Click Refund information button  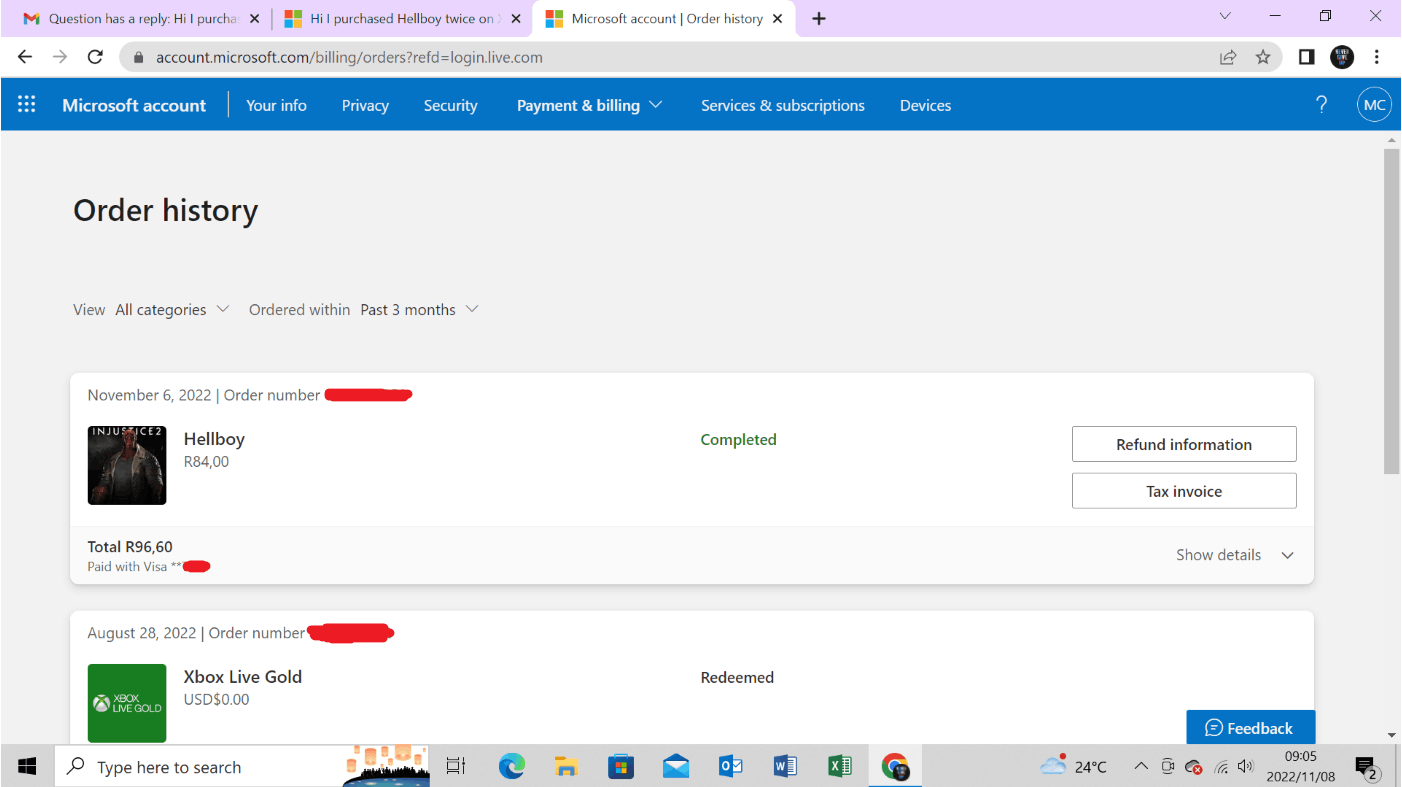click(x=1184, y=444)
